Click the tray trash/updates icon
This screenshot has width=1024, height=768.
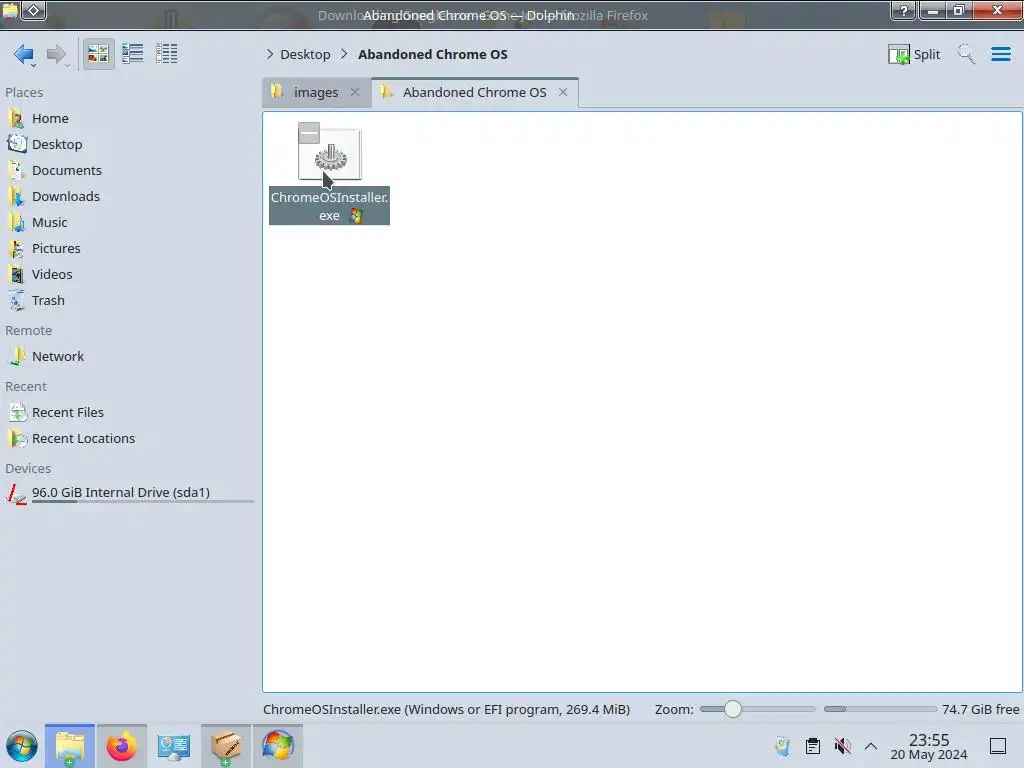(x=782, y=746)
